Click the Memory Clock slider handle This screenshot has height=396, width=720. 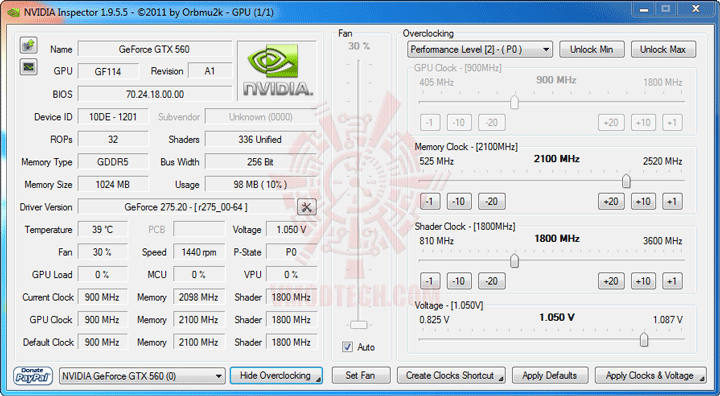(626, 181)
